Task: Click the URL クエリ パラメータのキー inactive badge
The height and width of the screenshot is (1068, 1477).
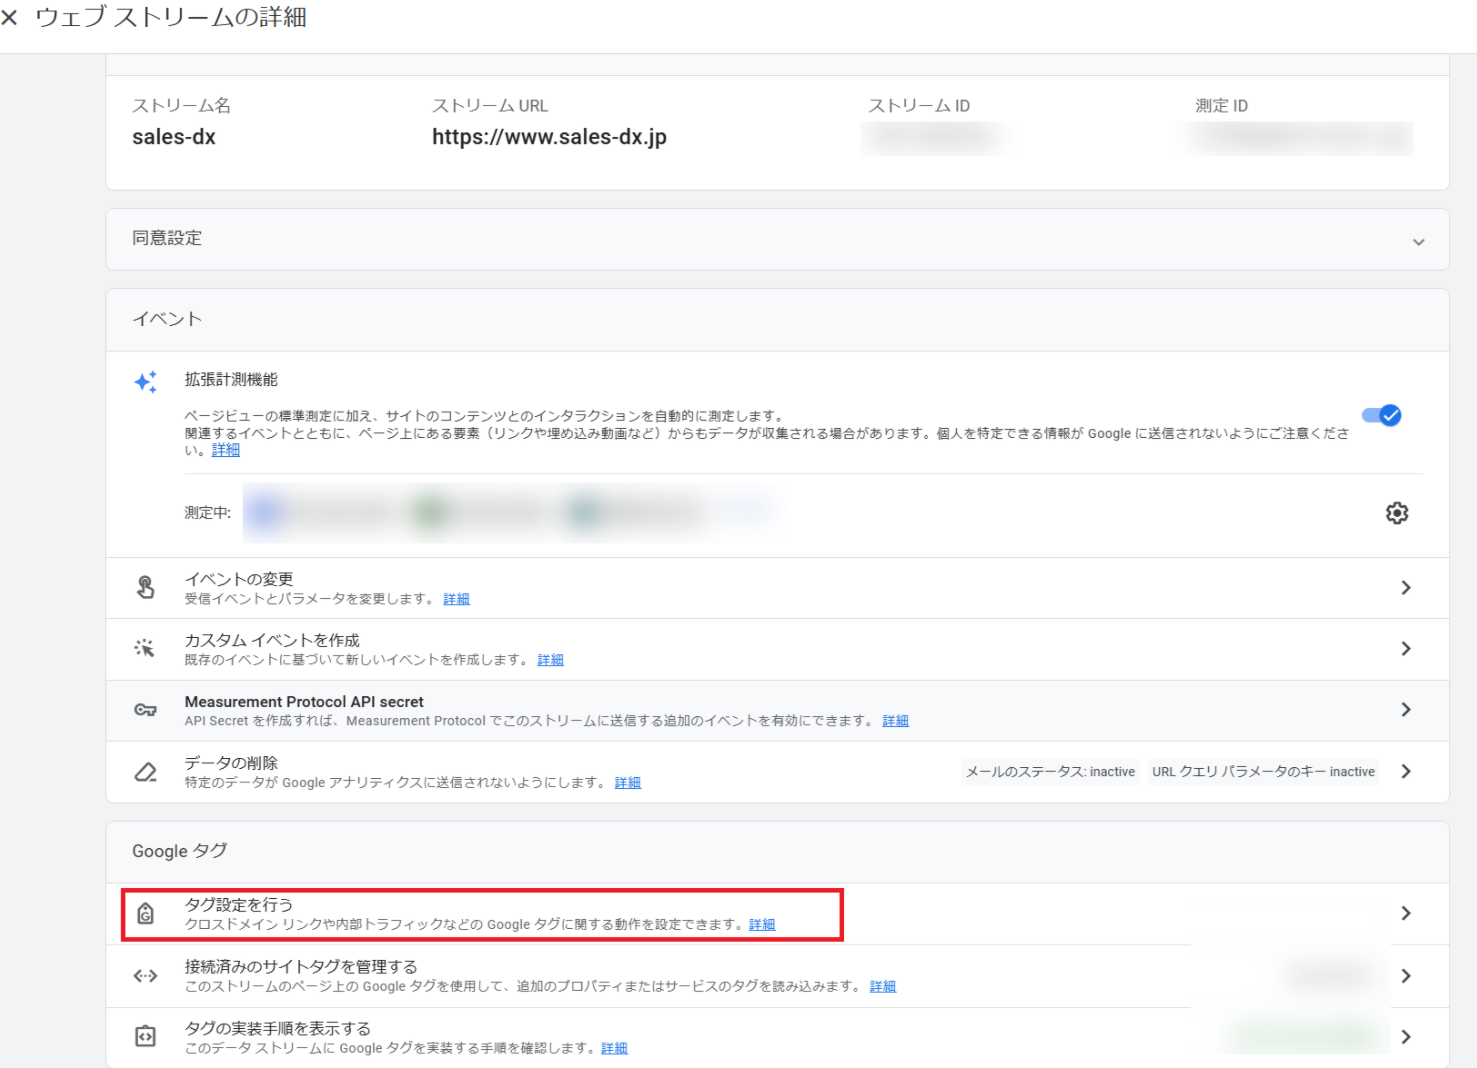Action: click(1263, 772)
